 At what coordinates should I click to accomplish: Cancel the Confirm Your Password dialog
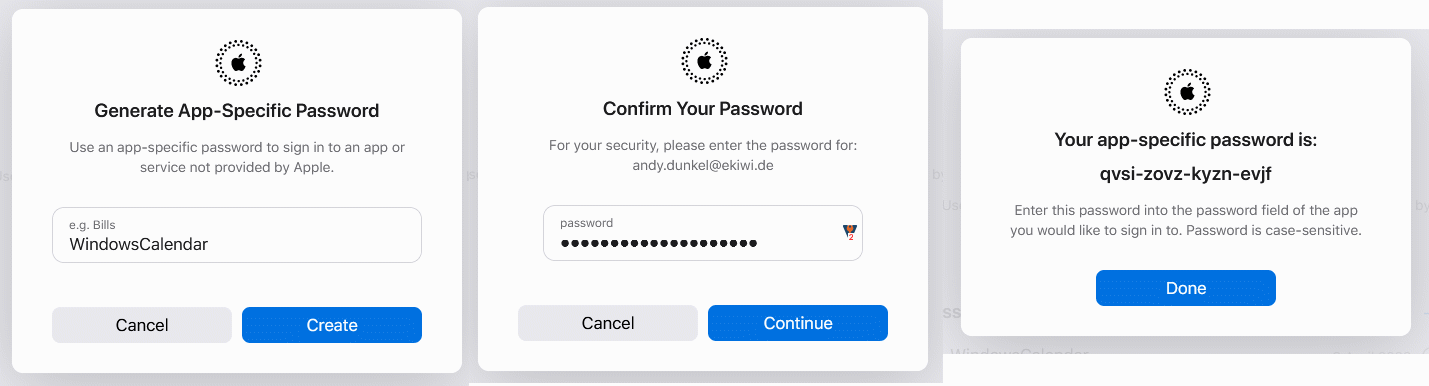608,323
